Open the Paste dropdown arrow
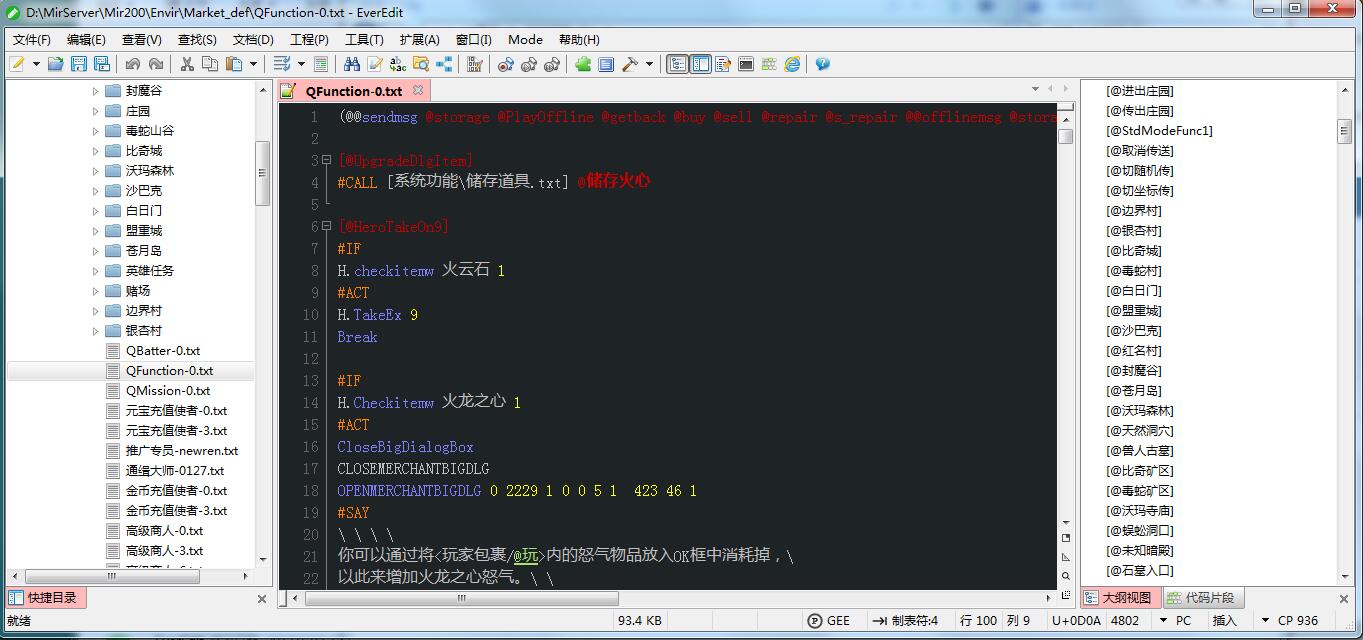The height and width of the screenshot is (640, 1363). click(253, 64)
